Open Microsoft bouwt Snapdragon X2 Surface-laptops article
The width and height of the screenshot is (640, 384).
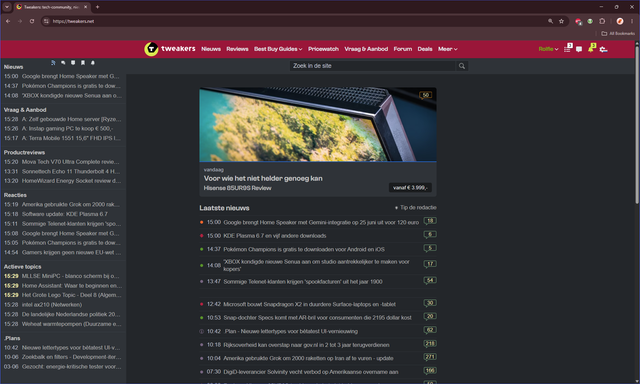tap(309, 304)
